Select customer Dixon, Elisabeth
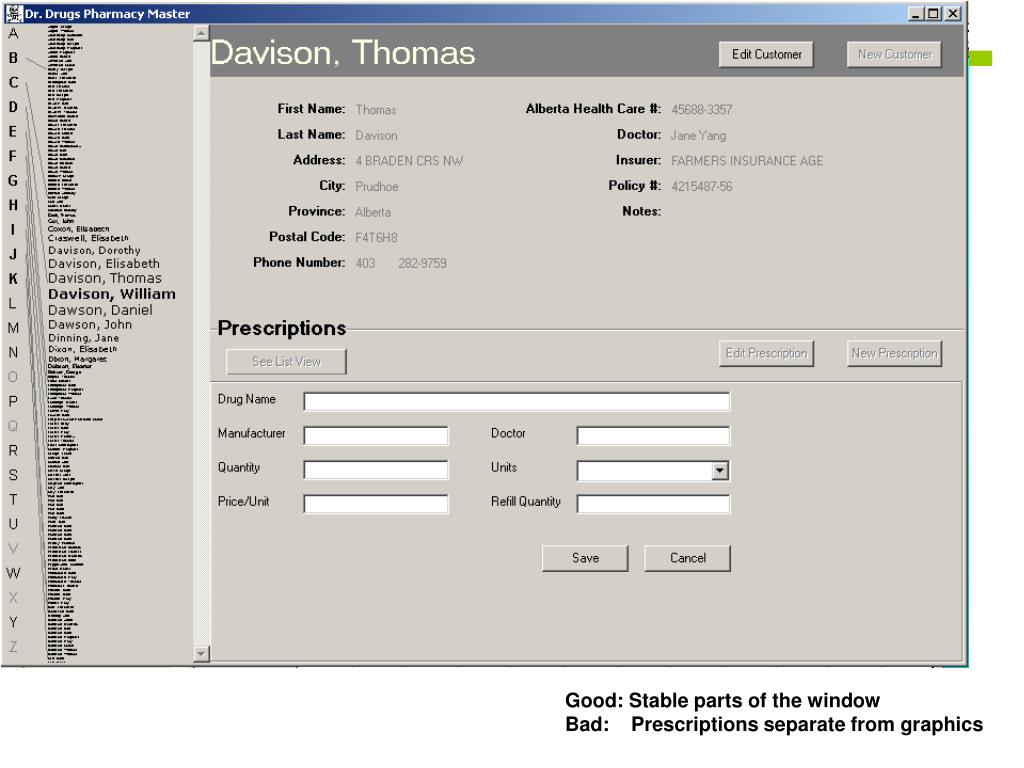Screen dimensions: 1024x768 [x=82, y=349]
